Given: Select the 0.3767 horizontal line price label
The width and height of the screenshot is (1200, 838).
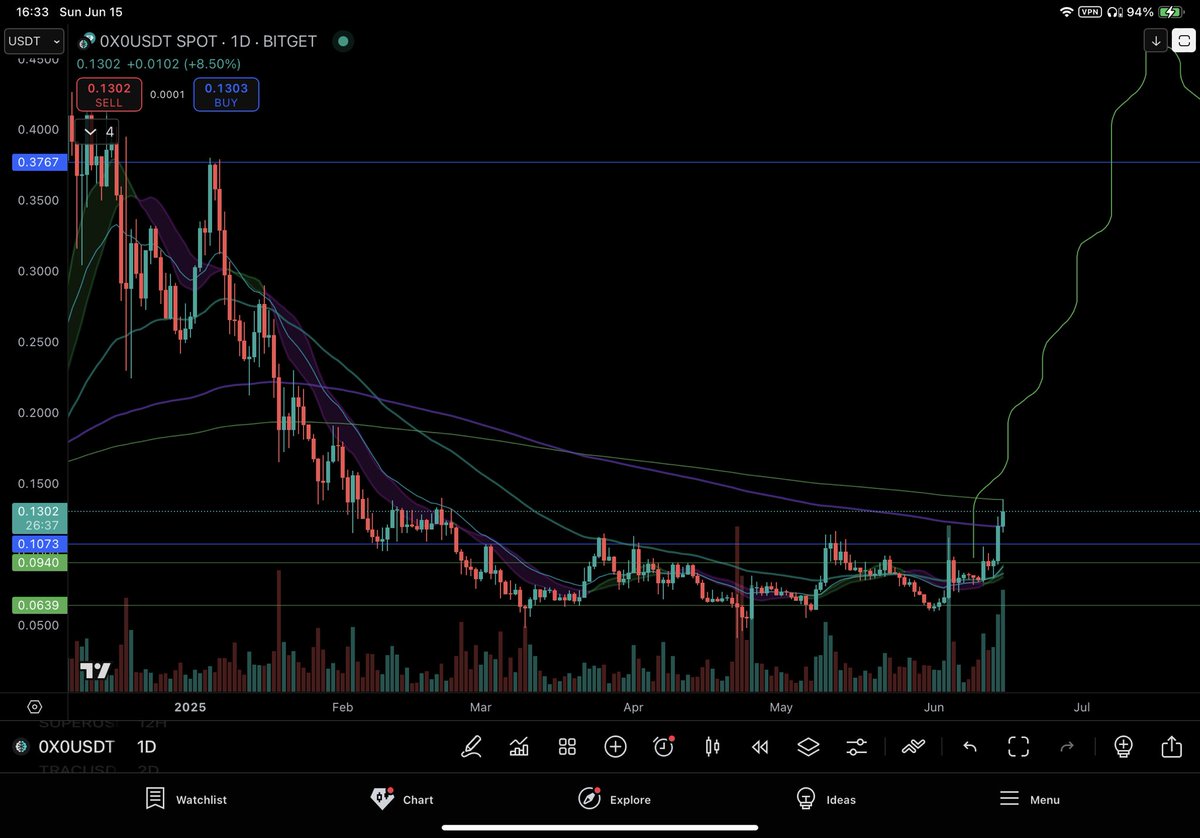Looking at the screenshot, I should [x=39, y=162].
